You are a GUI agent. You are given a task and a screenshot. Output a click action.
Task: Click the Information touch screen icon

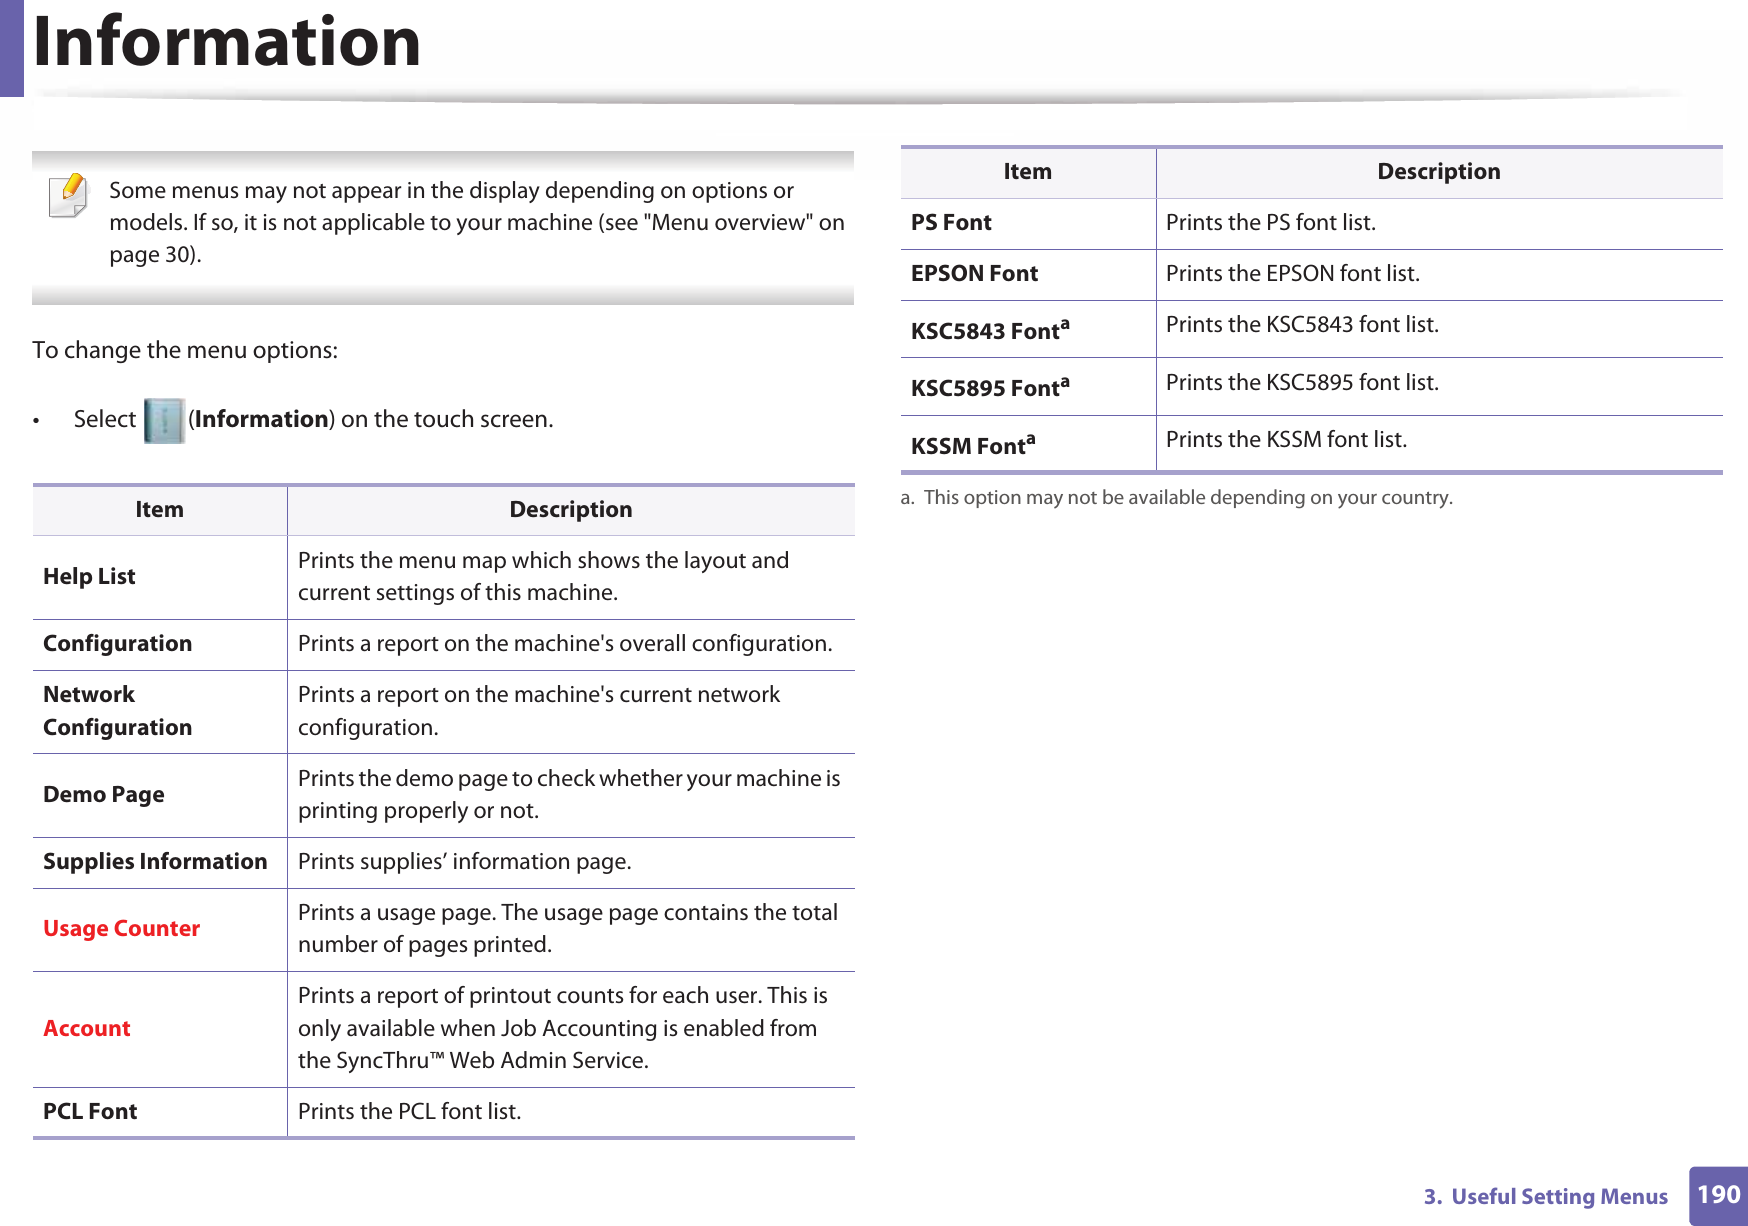coord(164,420)
